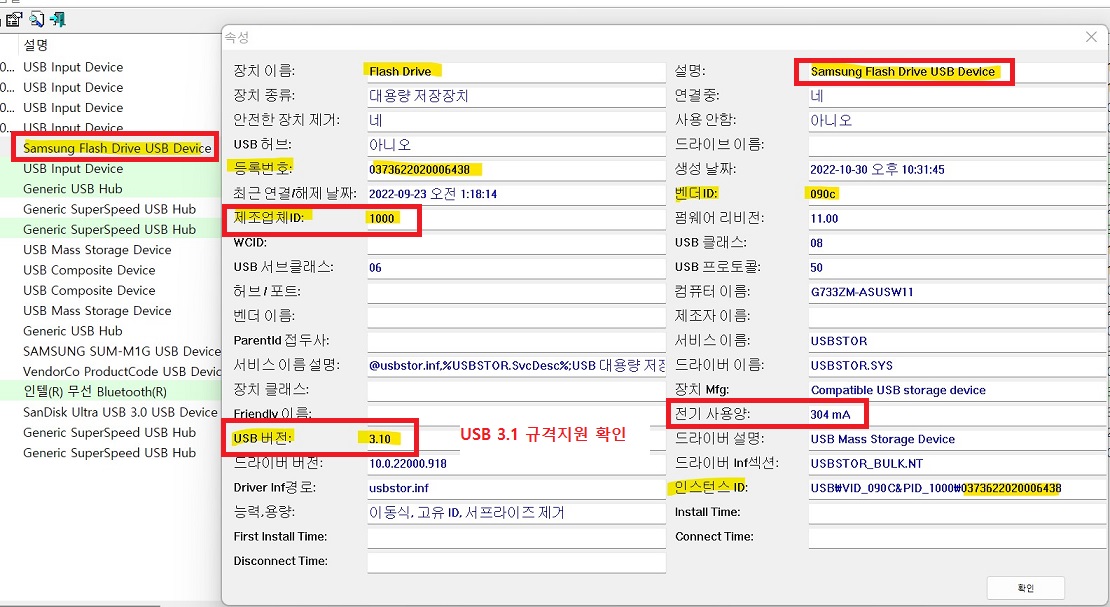1110x607 pixels.
Task: Click the 인스턴스 ID field USB#VID_090C&PID_1000
Action: pyautogui.click(x=957, y=488)
